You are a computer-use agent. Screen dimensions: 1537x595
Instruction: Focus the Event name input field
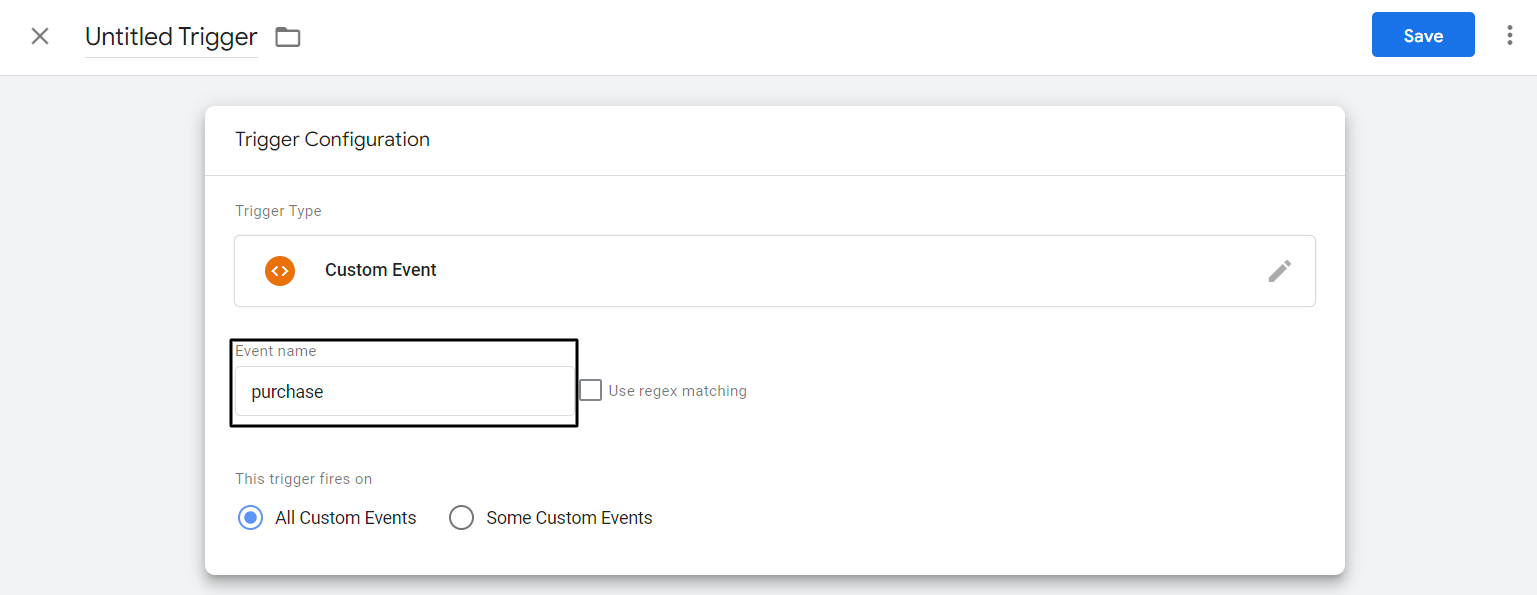pos(404,391)
